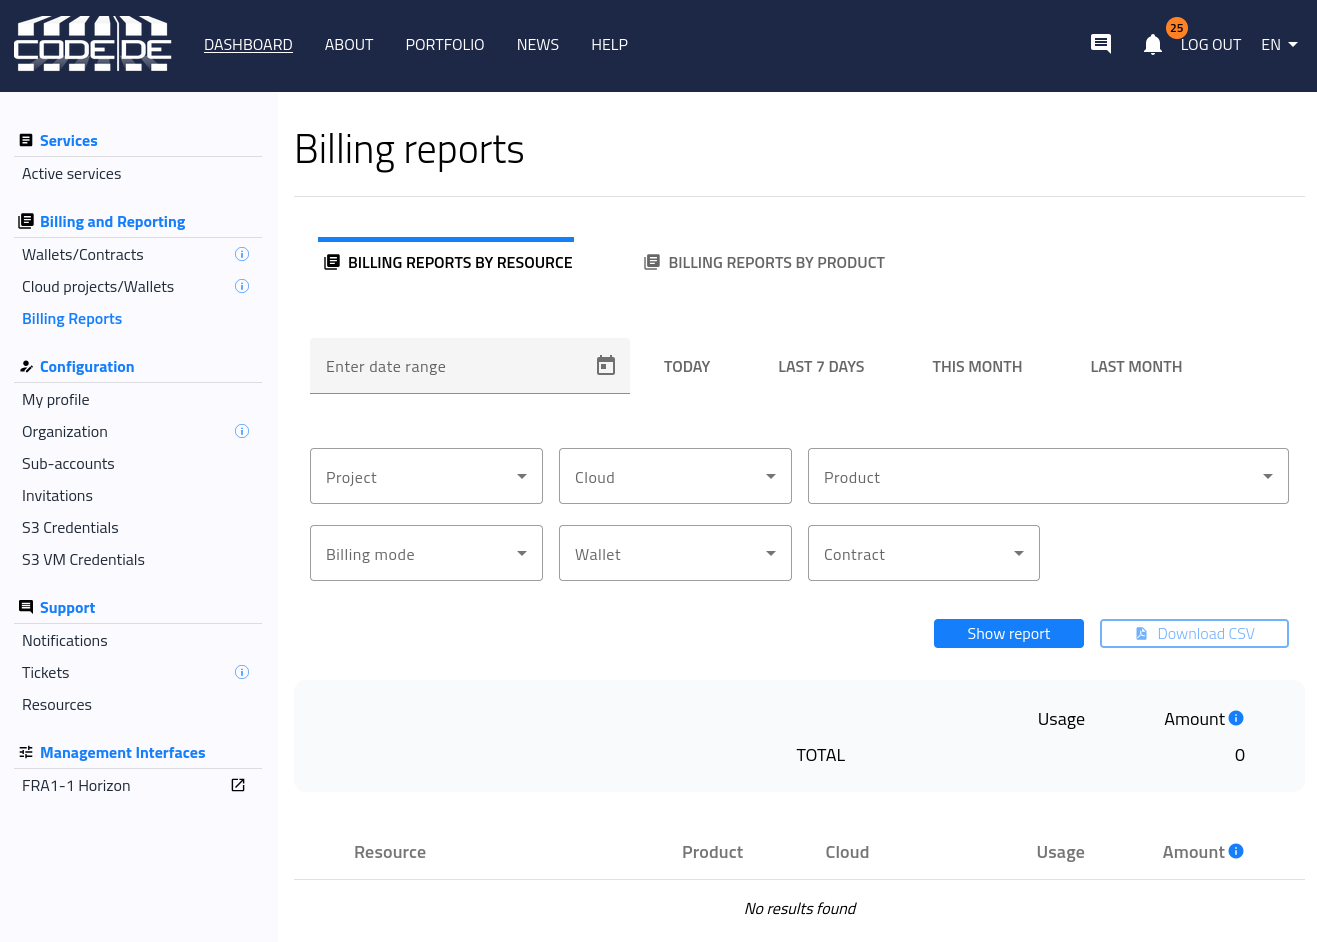Viewport: 1317px width, 942px height.
Task: Click info icon beside Tickets
Action: pyautogui.click(x=241, y=673)
